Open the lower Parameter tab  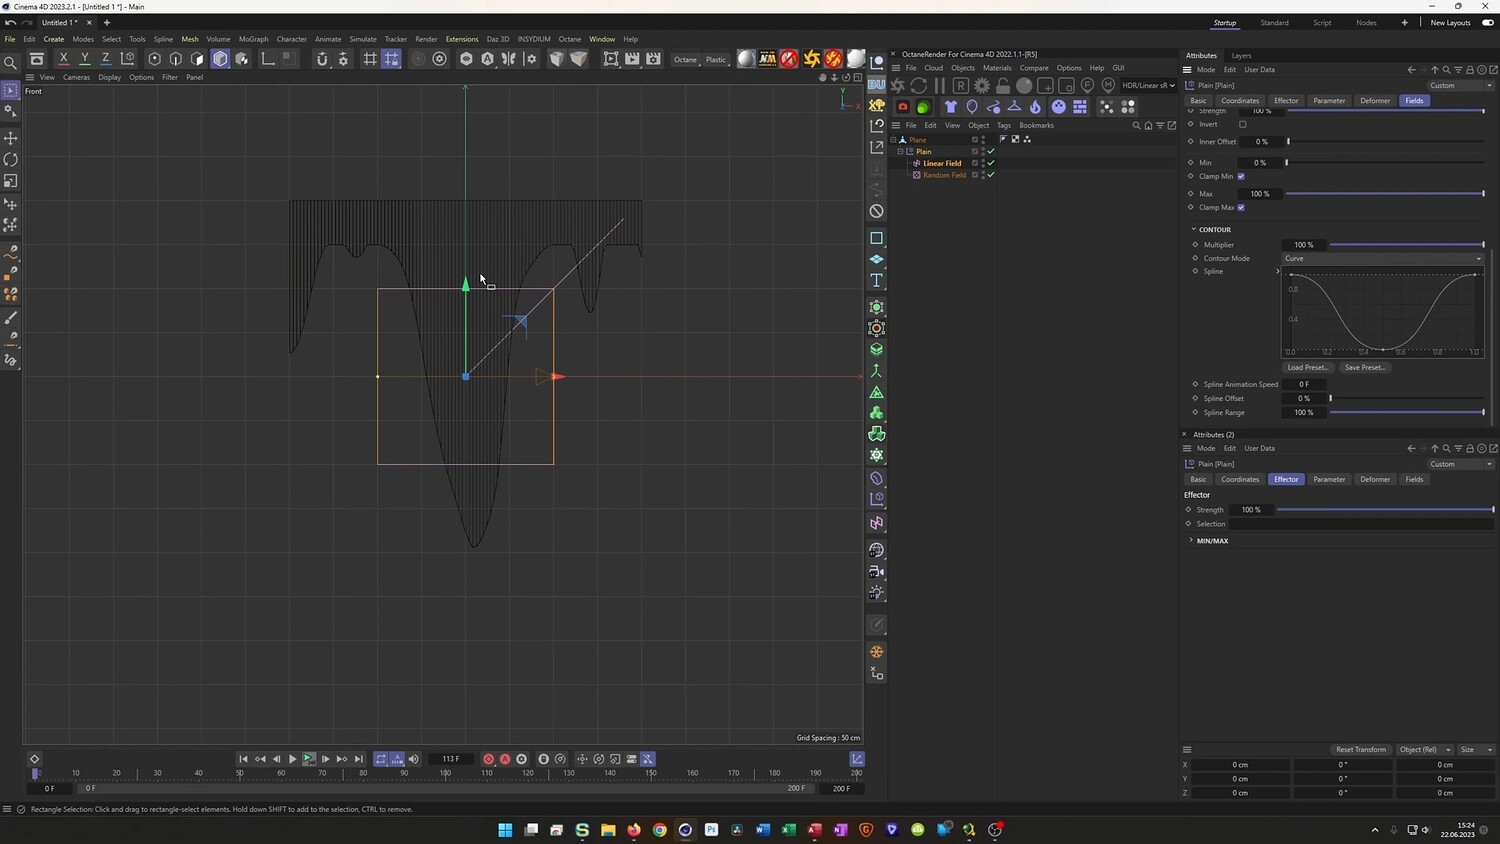(x=1329, y=480)
